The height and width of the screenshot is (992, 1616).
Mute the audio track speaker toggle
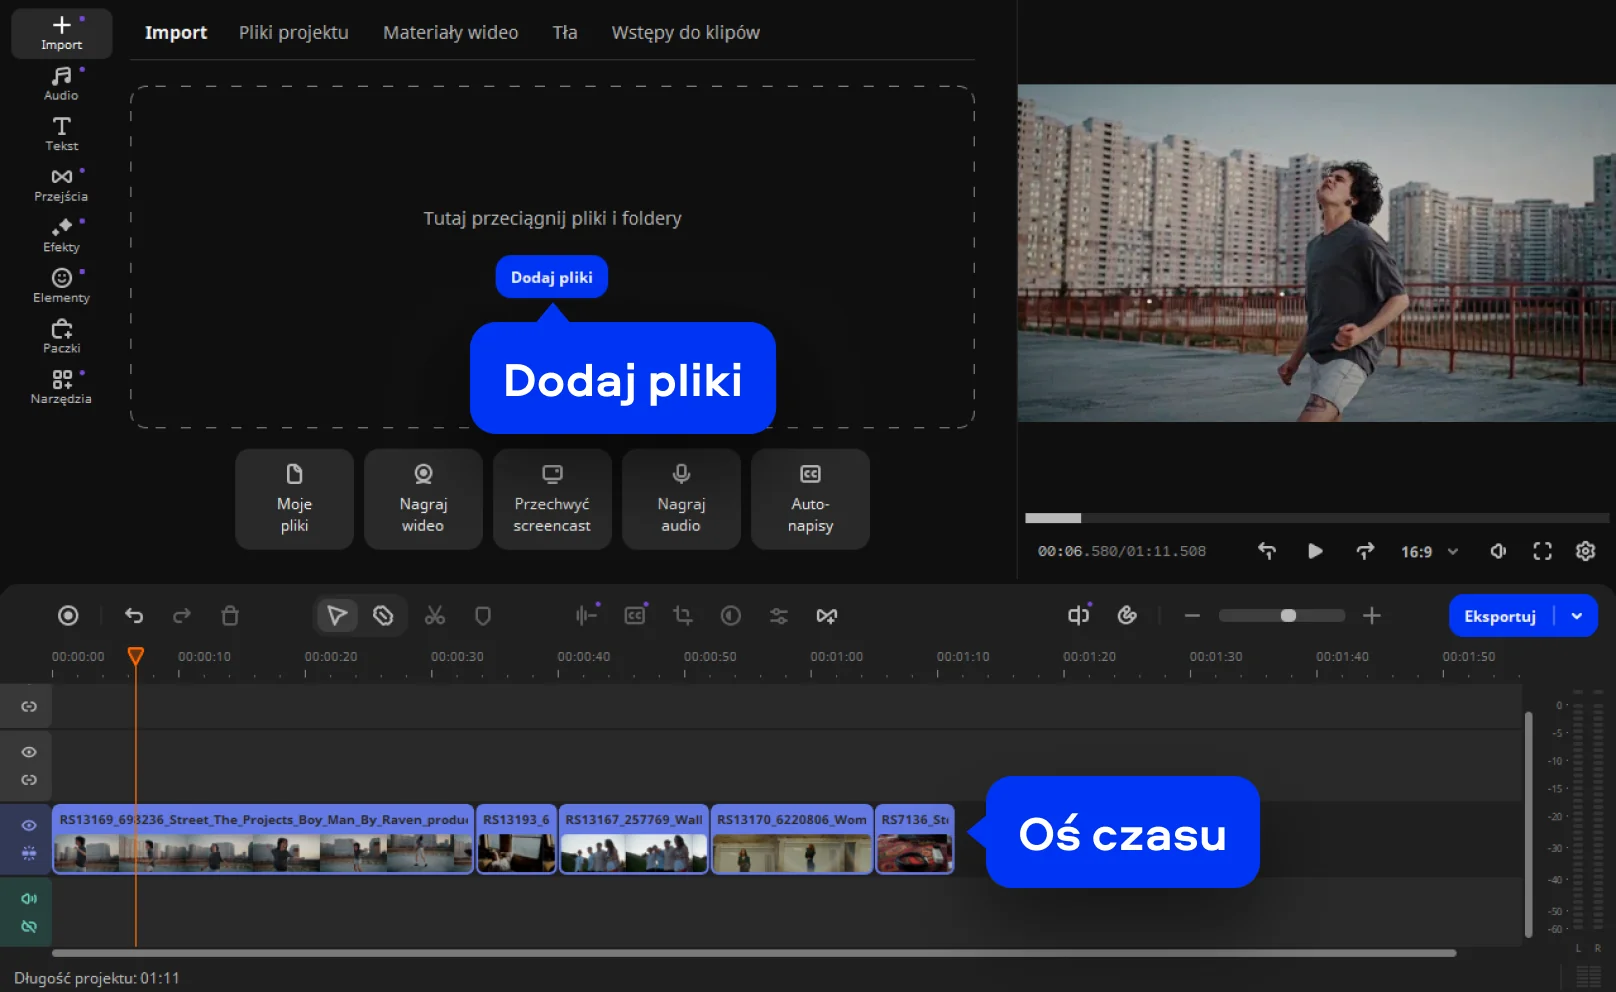tap(29, 898)
